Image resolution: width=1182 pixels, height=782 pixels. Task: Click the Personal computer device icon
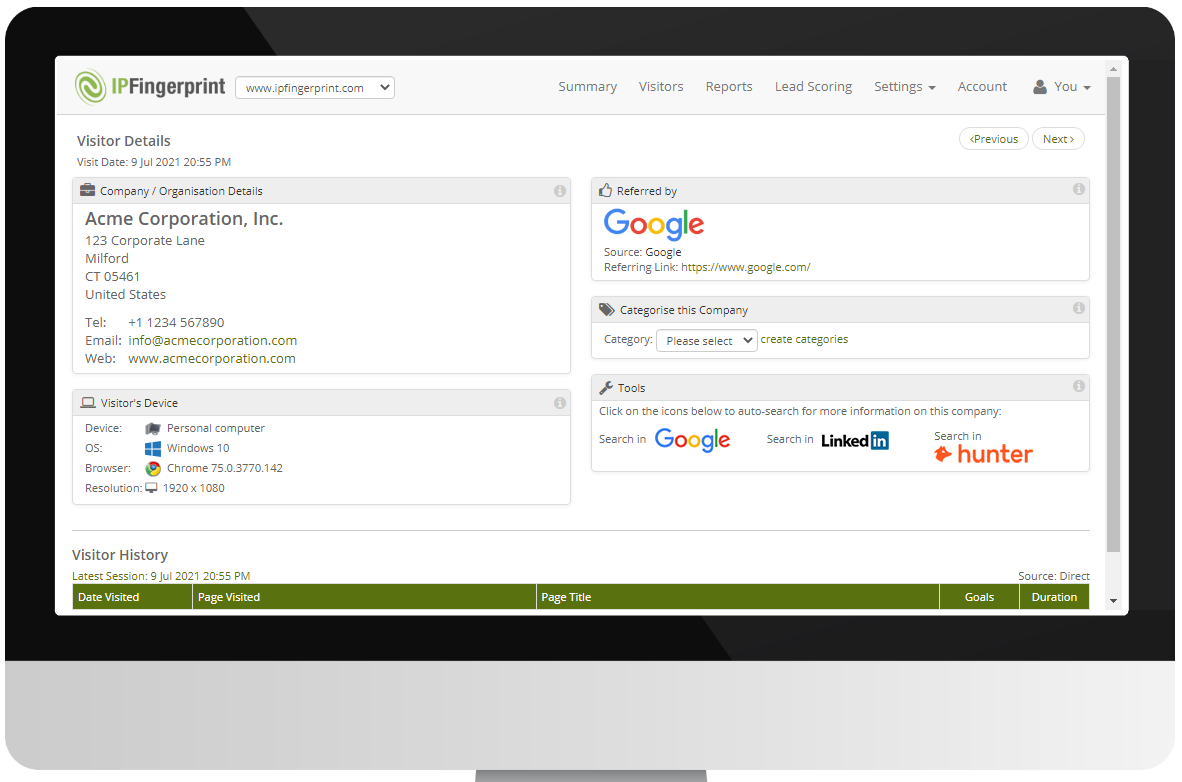[152, 428]
